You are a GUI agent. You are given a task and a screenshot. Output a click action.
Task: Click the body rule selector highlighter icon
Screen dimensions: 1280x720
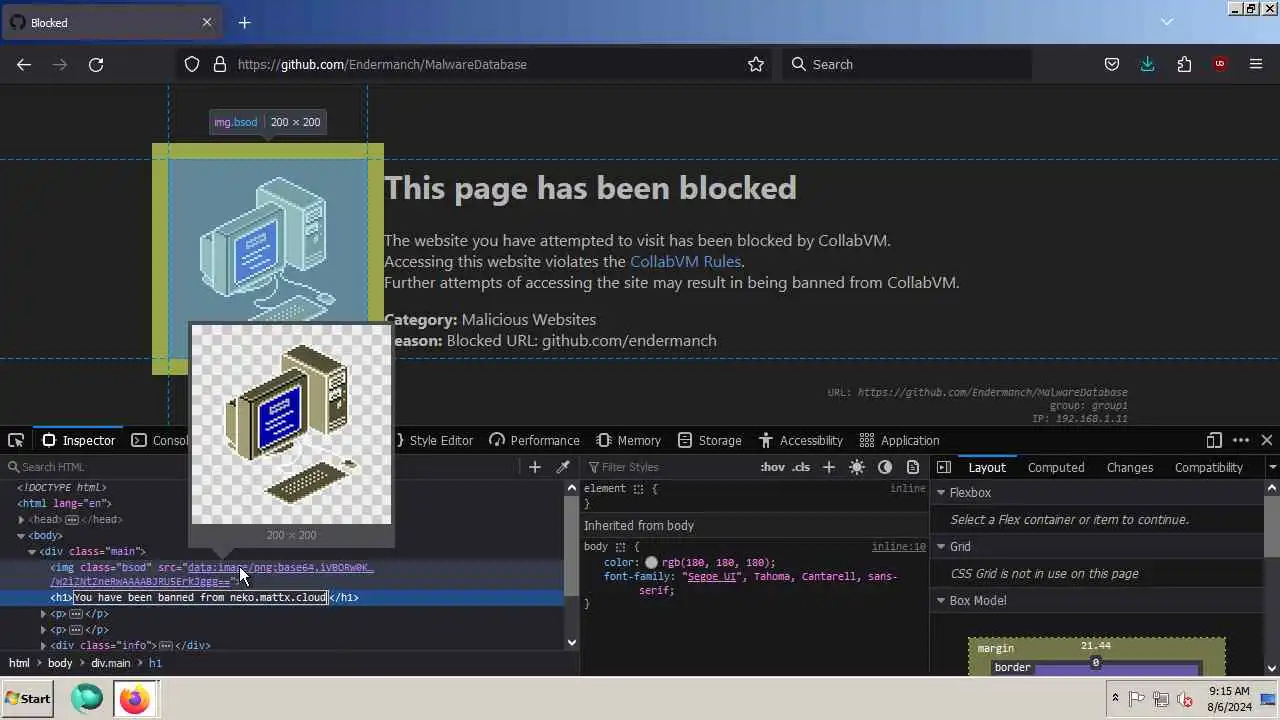[620, 547]
